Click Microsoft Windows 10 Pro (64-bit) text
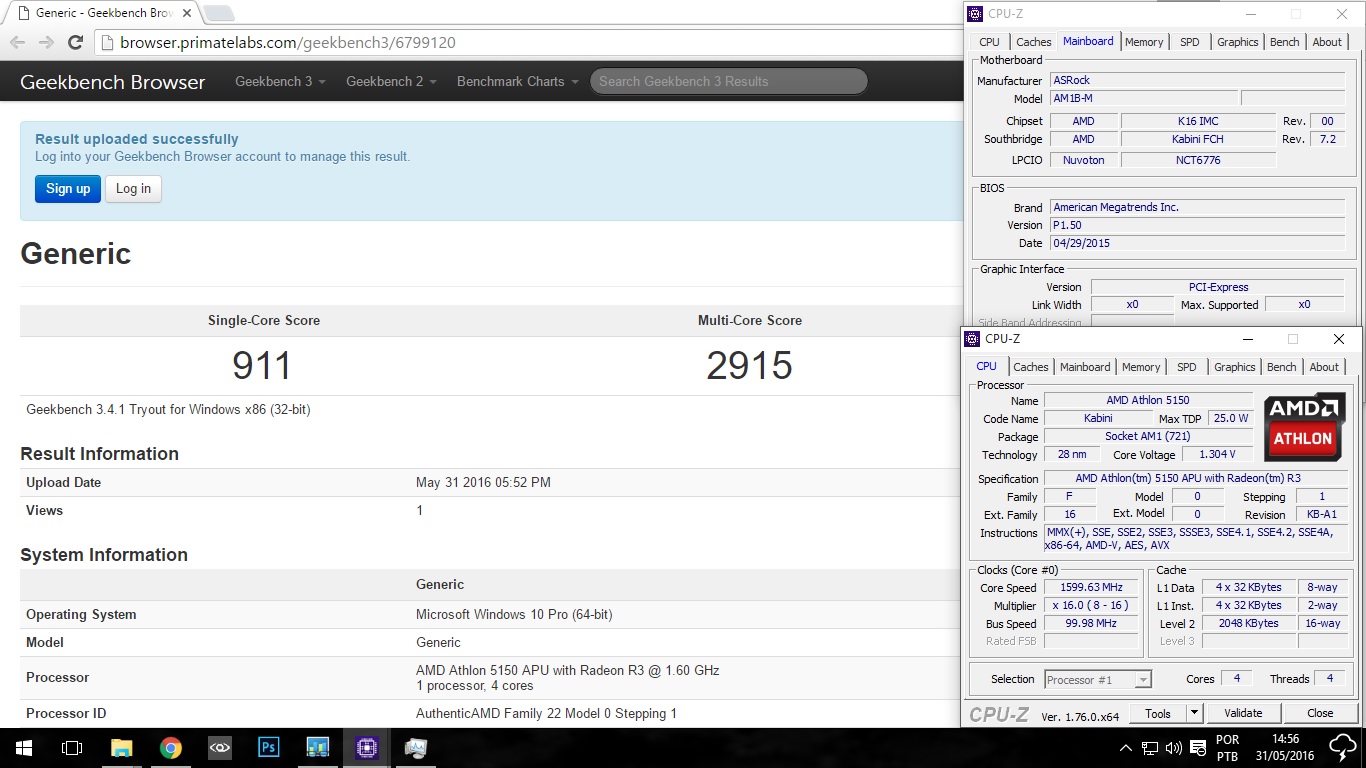The image size is (1366, 768). click(x=514, y=614)
